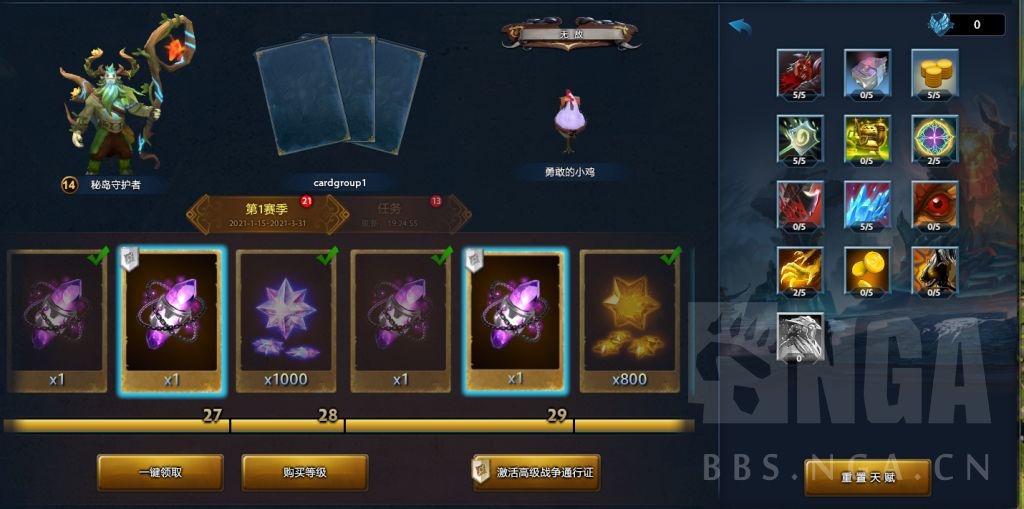Select the blue ice crystals talent icon

pyautogui.click(x=867, y=205)
